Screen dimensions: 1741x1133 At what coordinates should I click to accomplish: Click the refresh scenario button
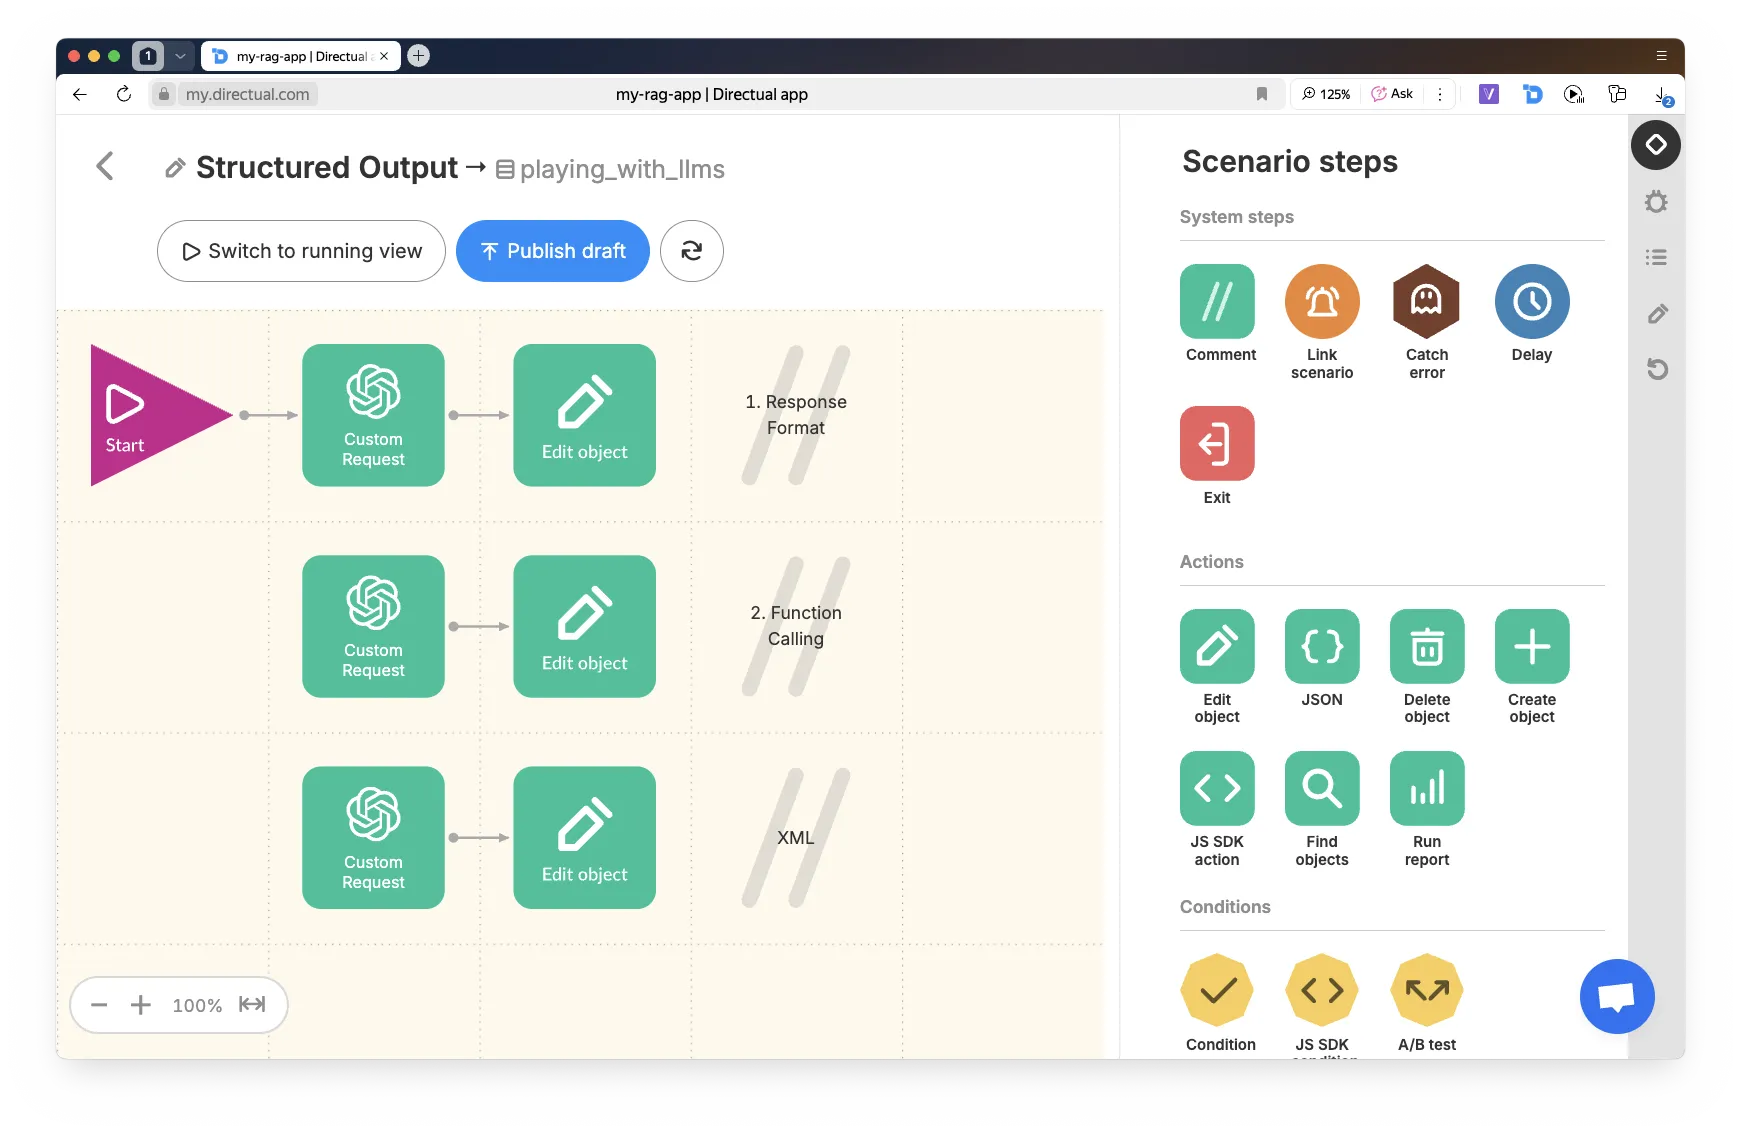click(691, 251)
